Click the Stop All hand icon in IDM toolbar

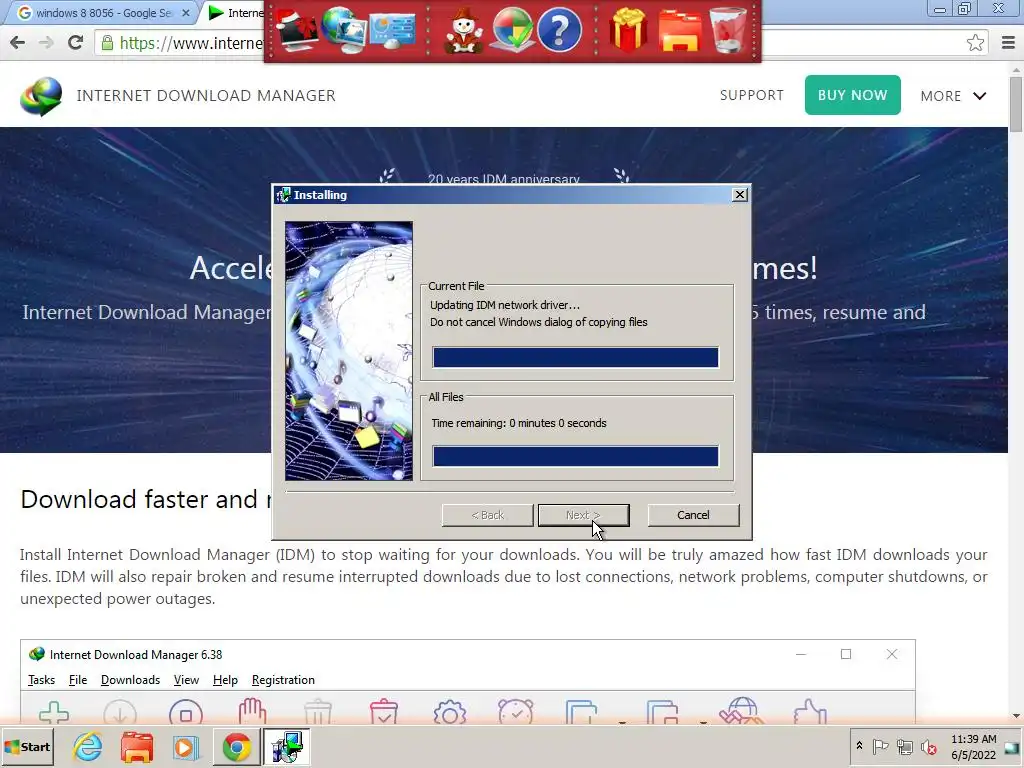[252, 712]
